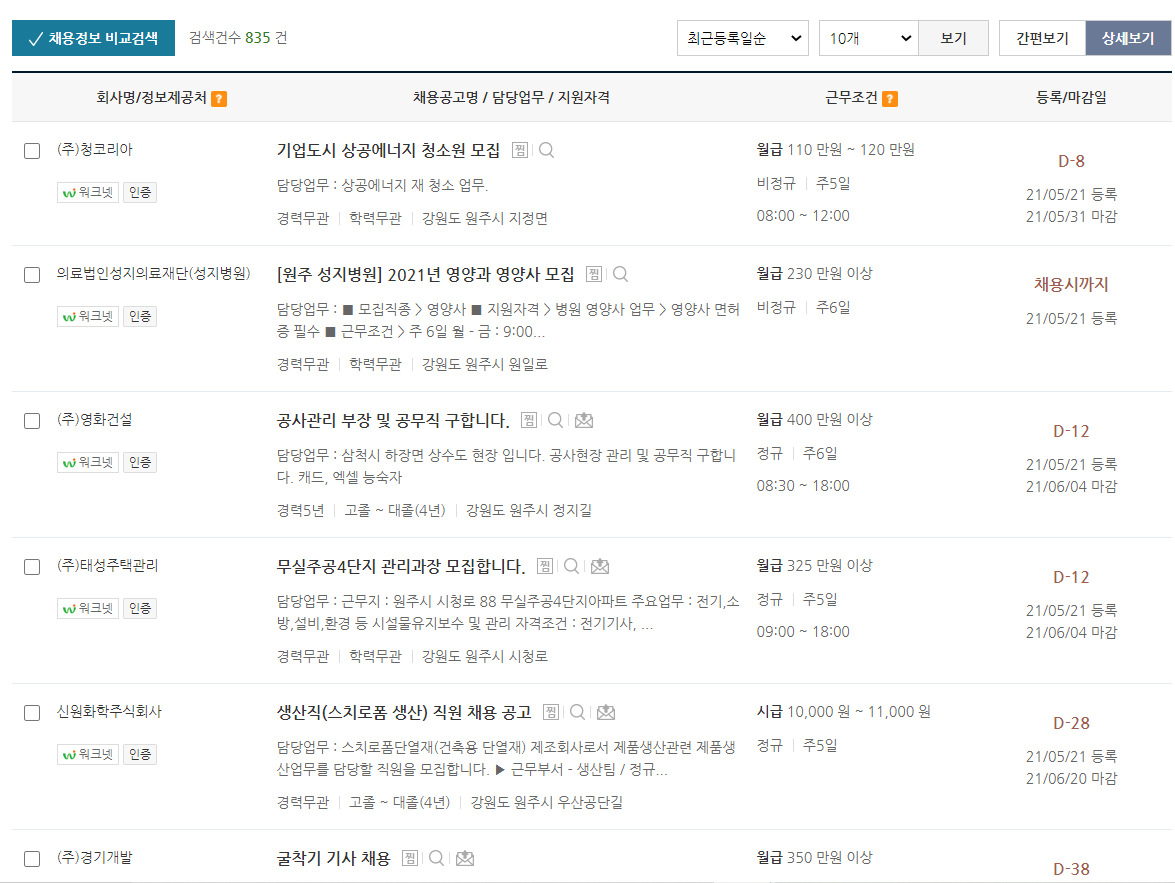Click the 채용정보 비교검색 button

click(x=94, y=38)
